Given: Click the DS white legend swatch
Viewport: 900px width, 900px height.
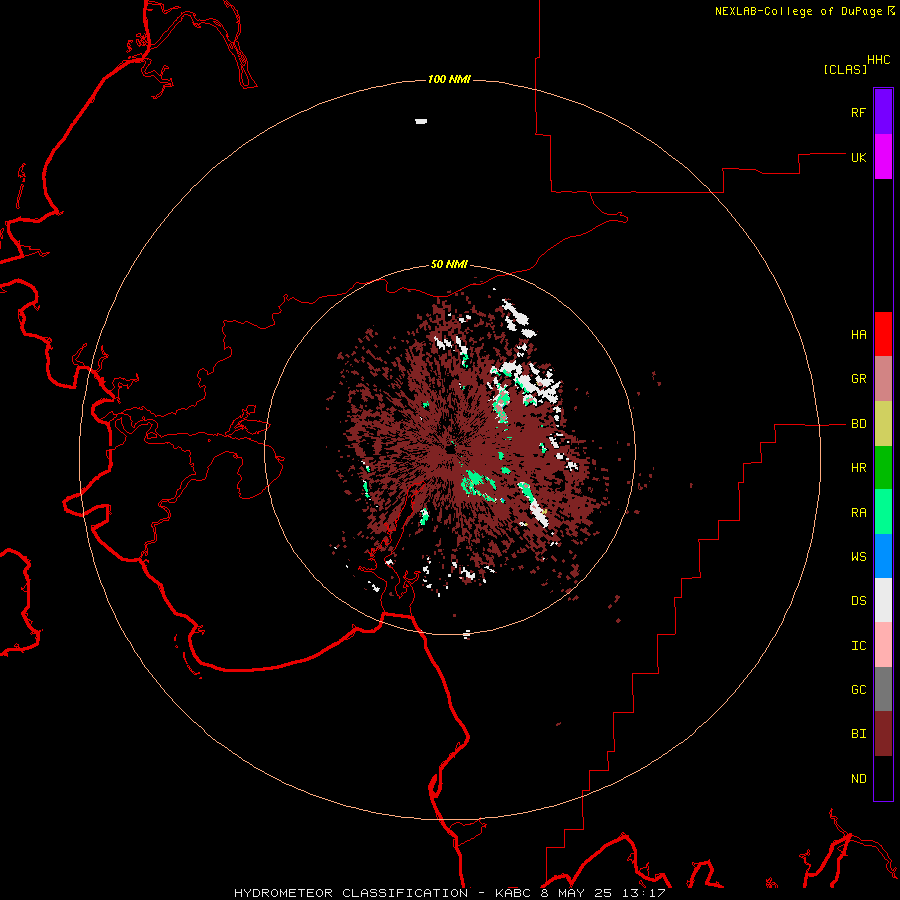Looking at the screenshot, I should [x=883, y=600].
